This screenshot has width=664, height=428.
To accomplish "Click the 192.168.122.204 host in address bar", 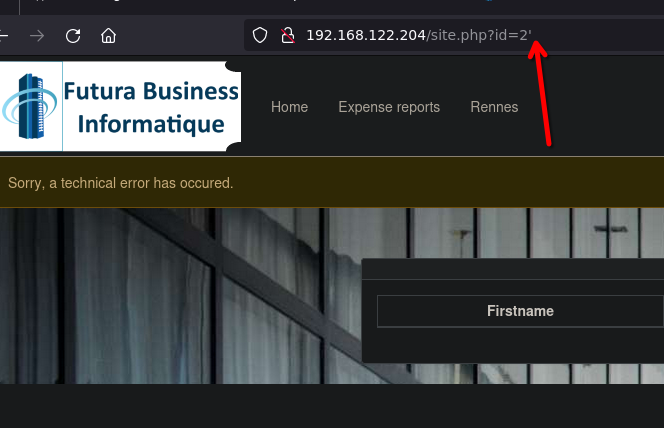I will pos(365,36).
